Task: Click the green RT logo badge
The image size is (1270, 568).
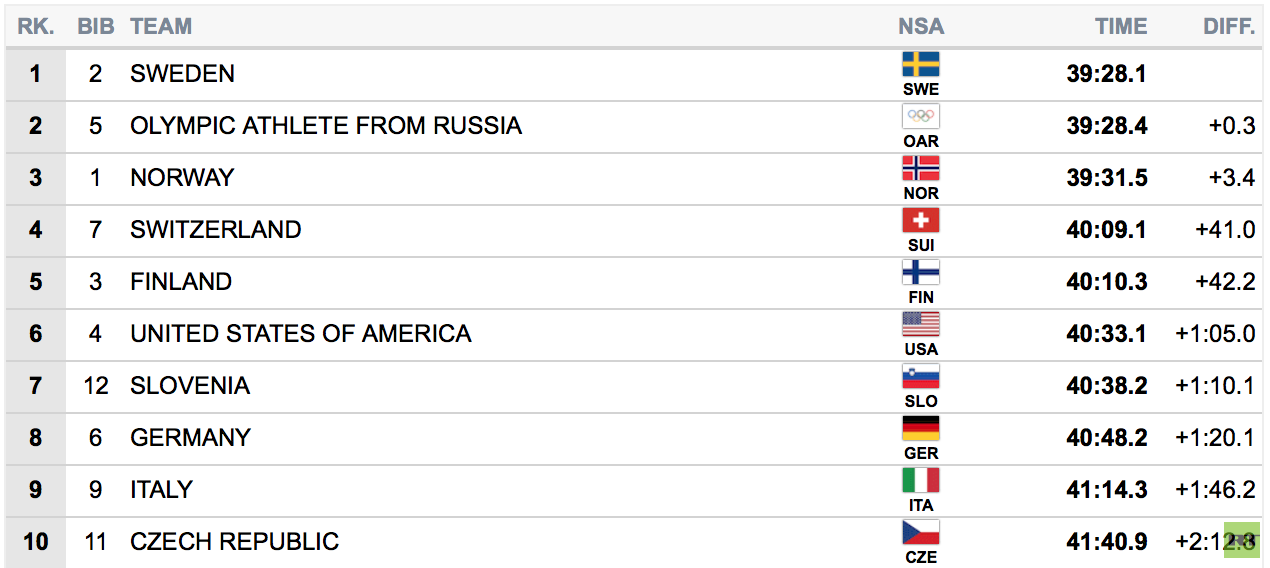Action: tap(1242, 541)
